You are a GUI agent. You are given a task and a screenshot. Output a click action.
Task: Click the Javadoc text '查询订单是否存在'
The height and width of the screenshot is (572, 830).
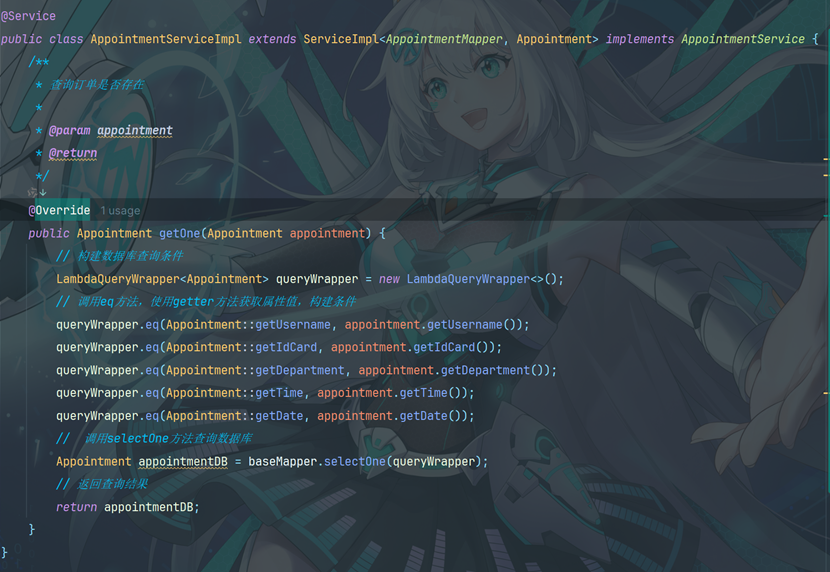[x=97, y=85]
